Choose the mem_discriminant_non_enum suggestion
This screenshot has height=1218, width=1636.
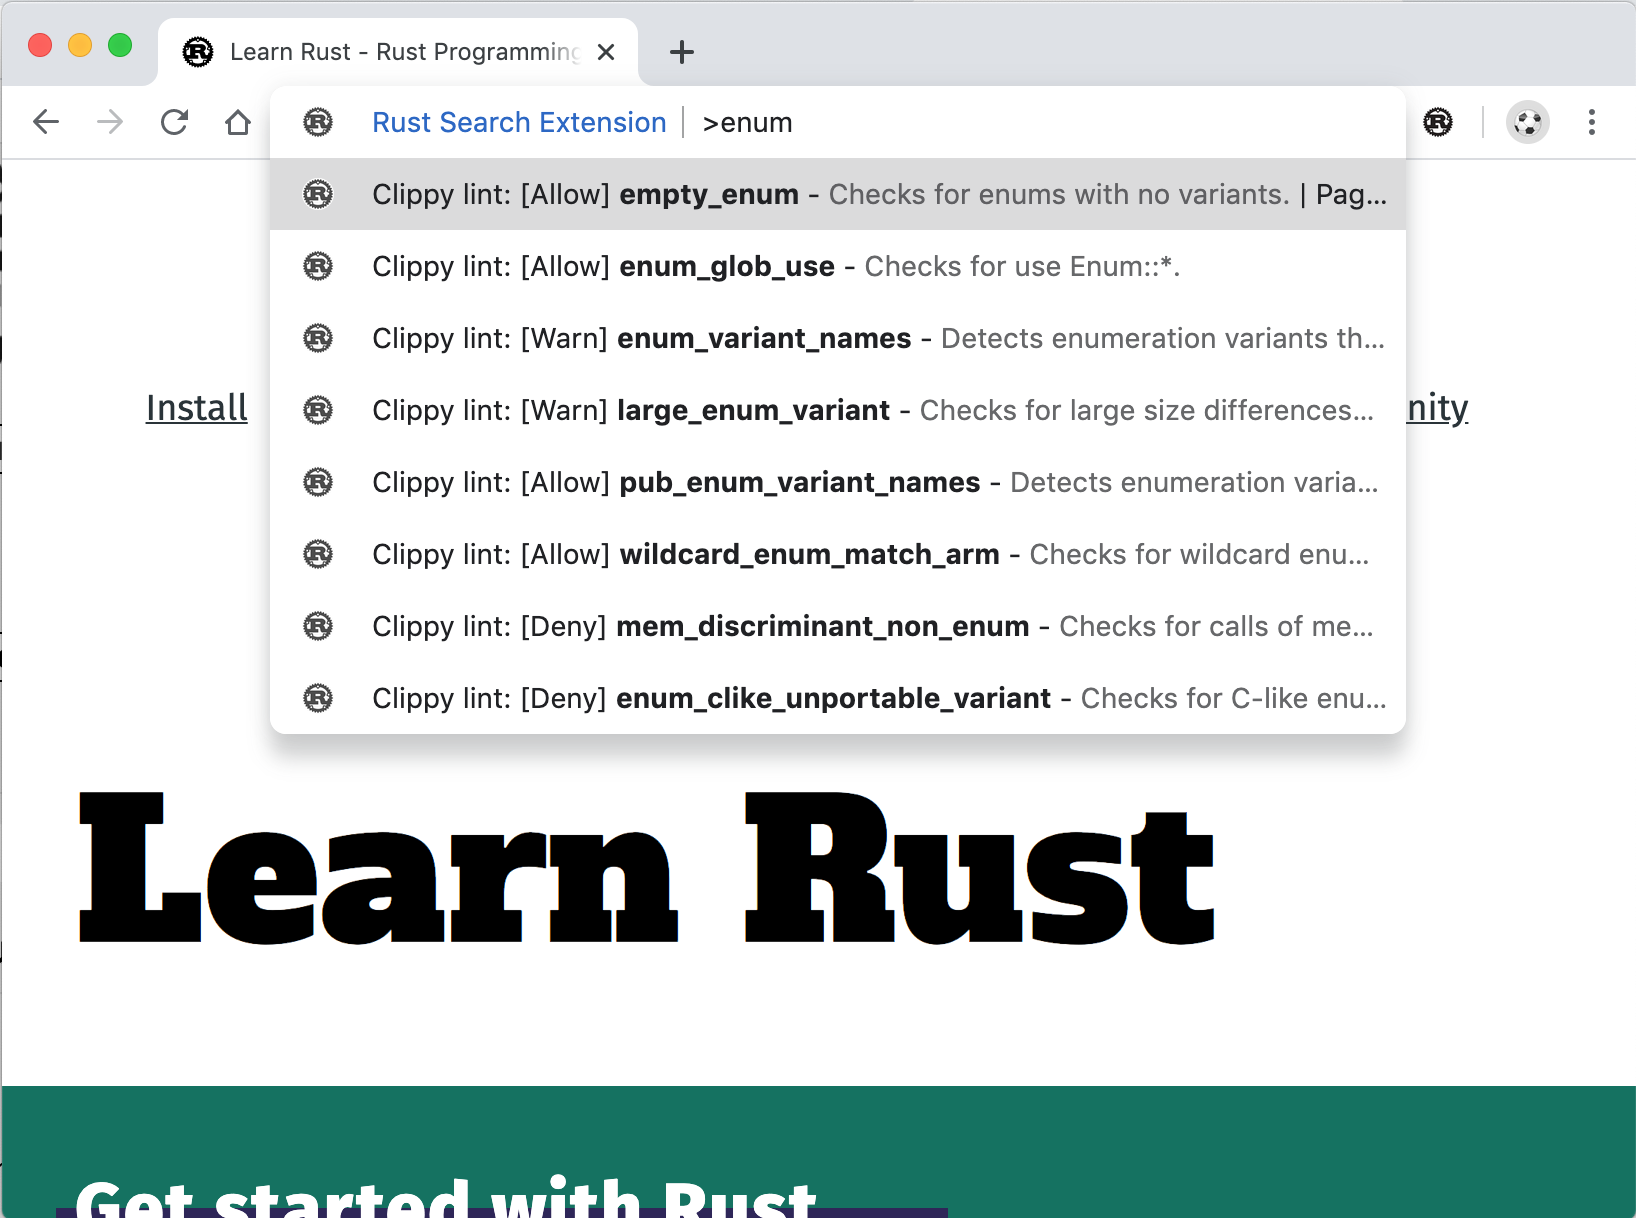(x=838, y=626)
